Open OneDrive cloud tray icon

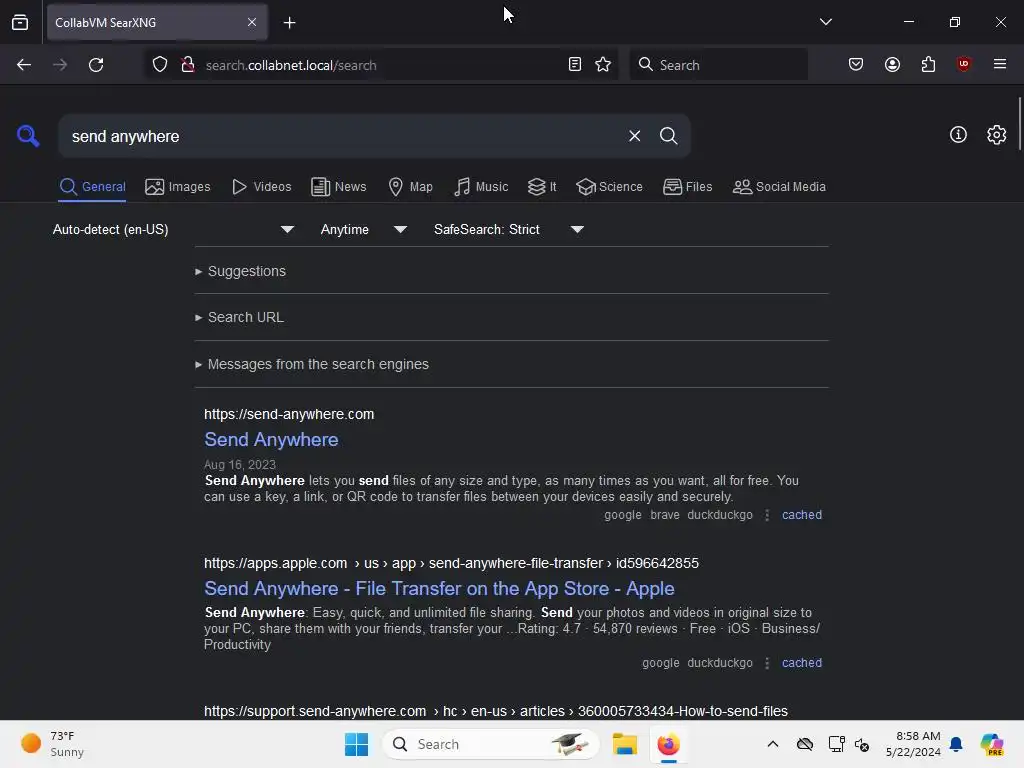tap(805, 744)
